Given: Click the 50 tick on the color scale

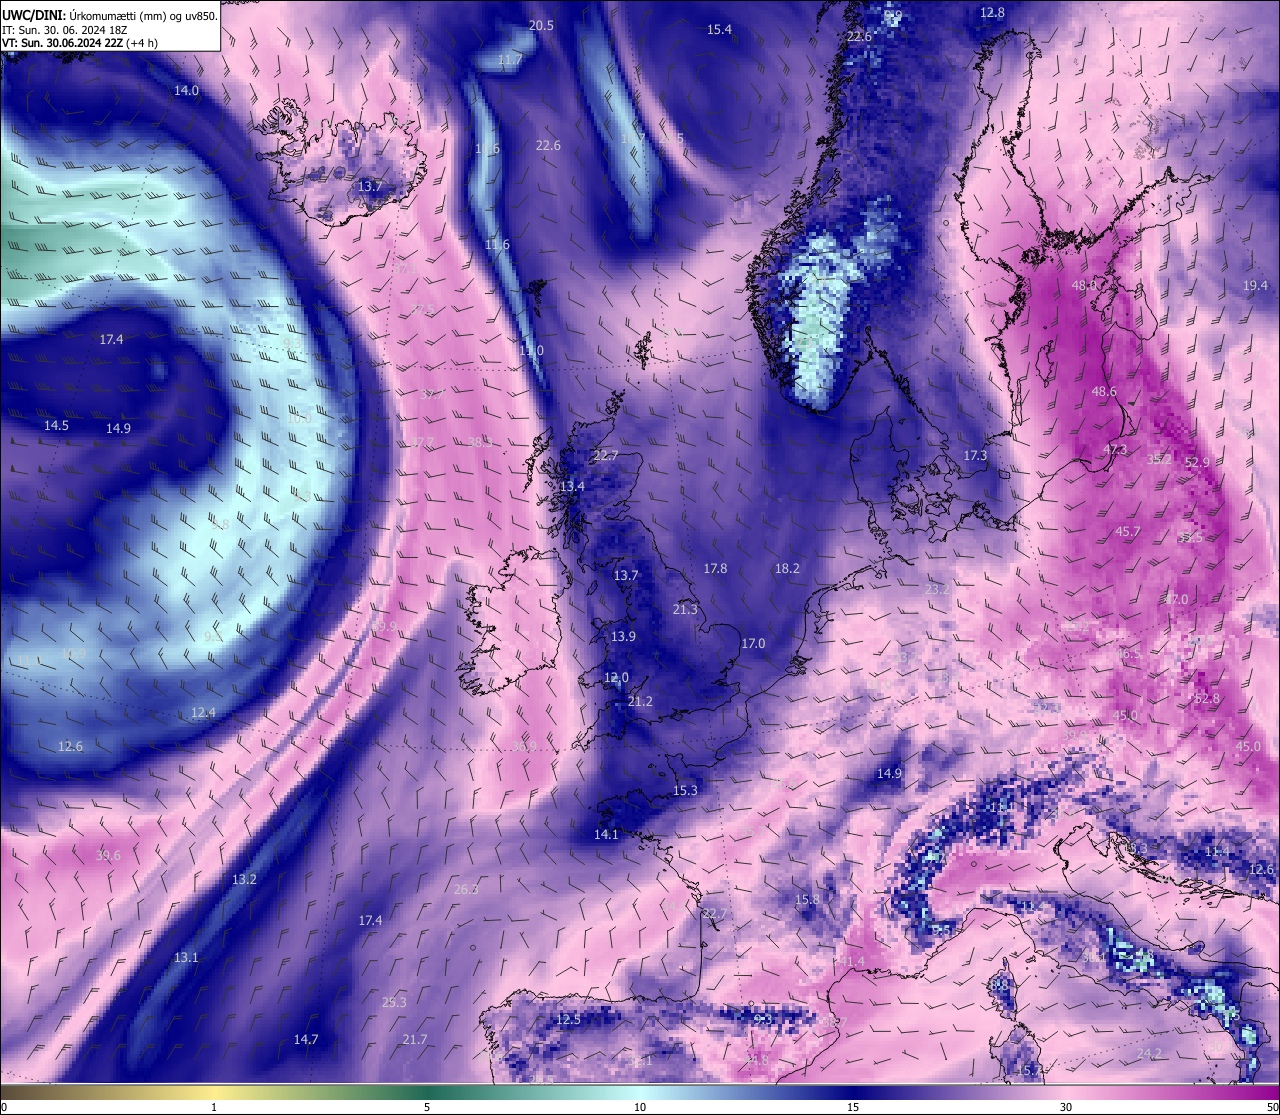Looking at the screenshot, I should [x=1271, y=1106].
